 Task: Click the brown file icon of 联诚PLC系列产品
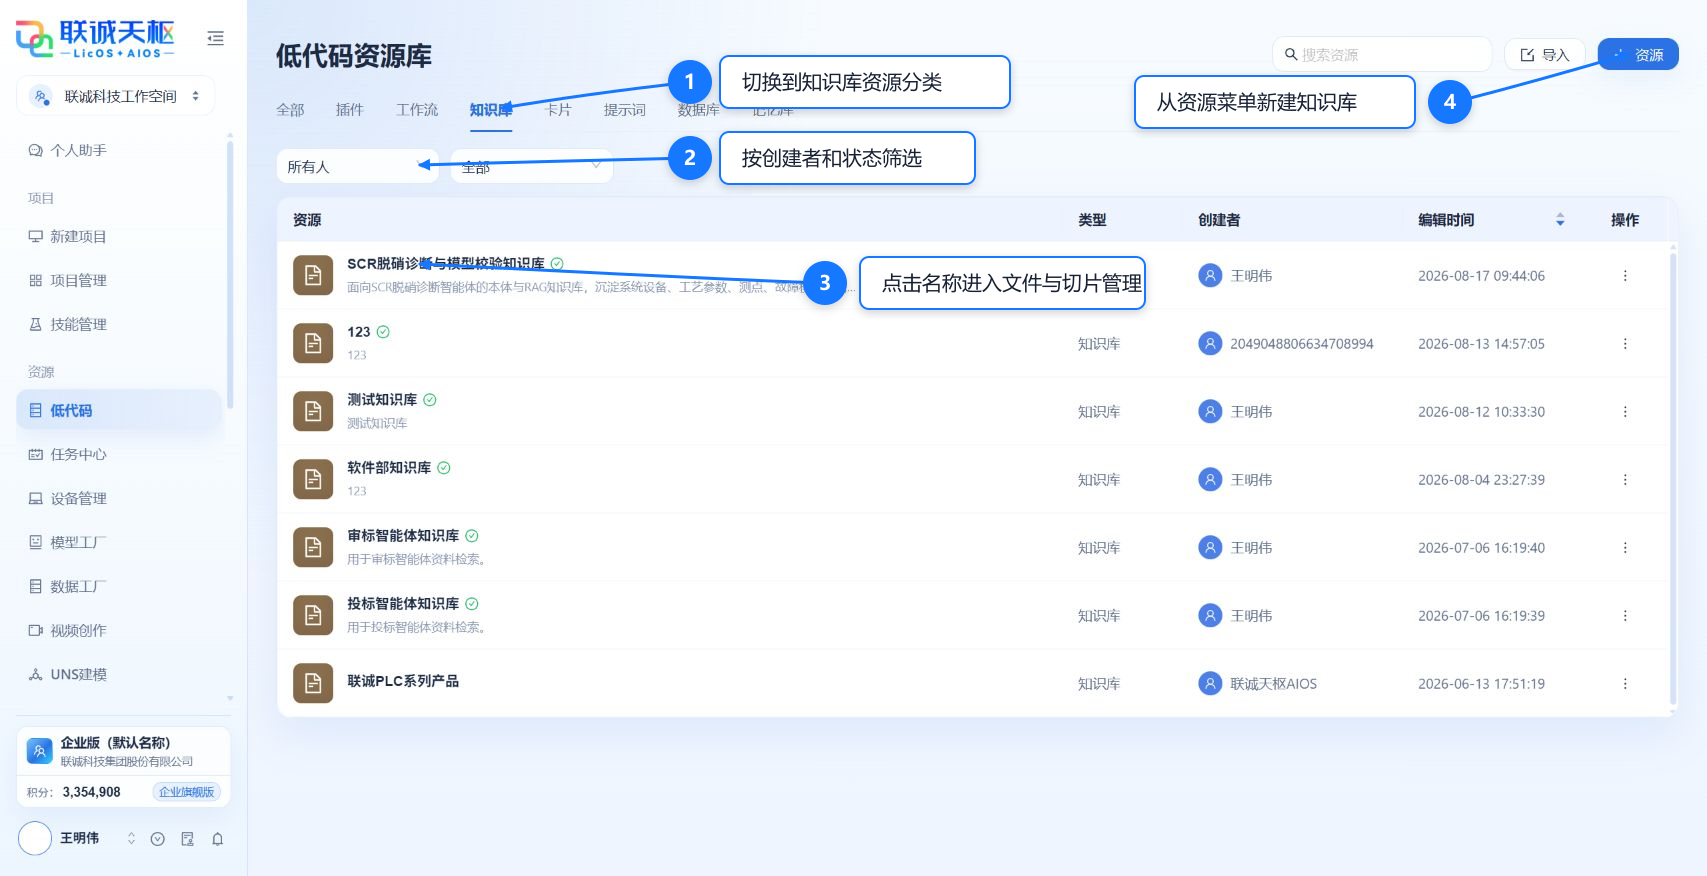[x=313, y=684]
